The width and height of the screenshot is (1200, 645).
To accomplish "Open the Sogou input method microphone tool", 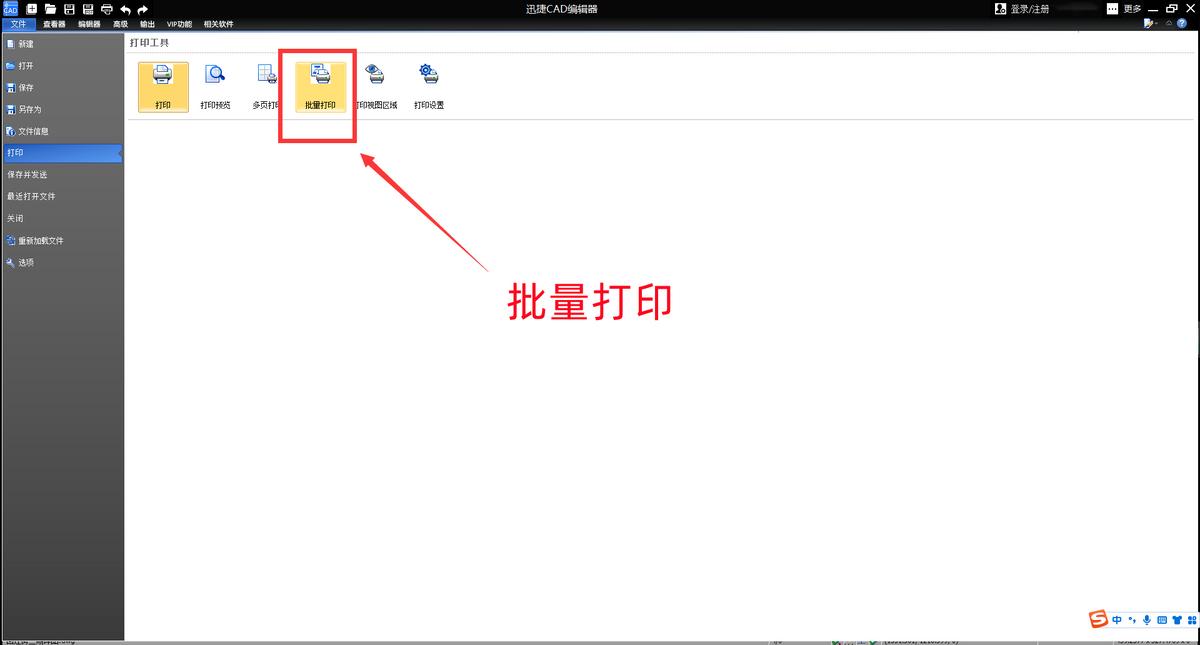I will coord(1147,620).
